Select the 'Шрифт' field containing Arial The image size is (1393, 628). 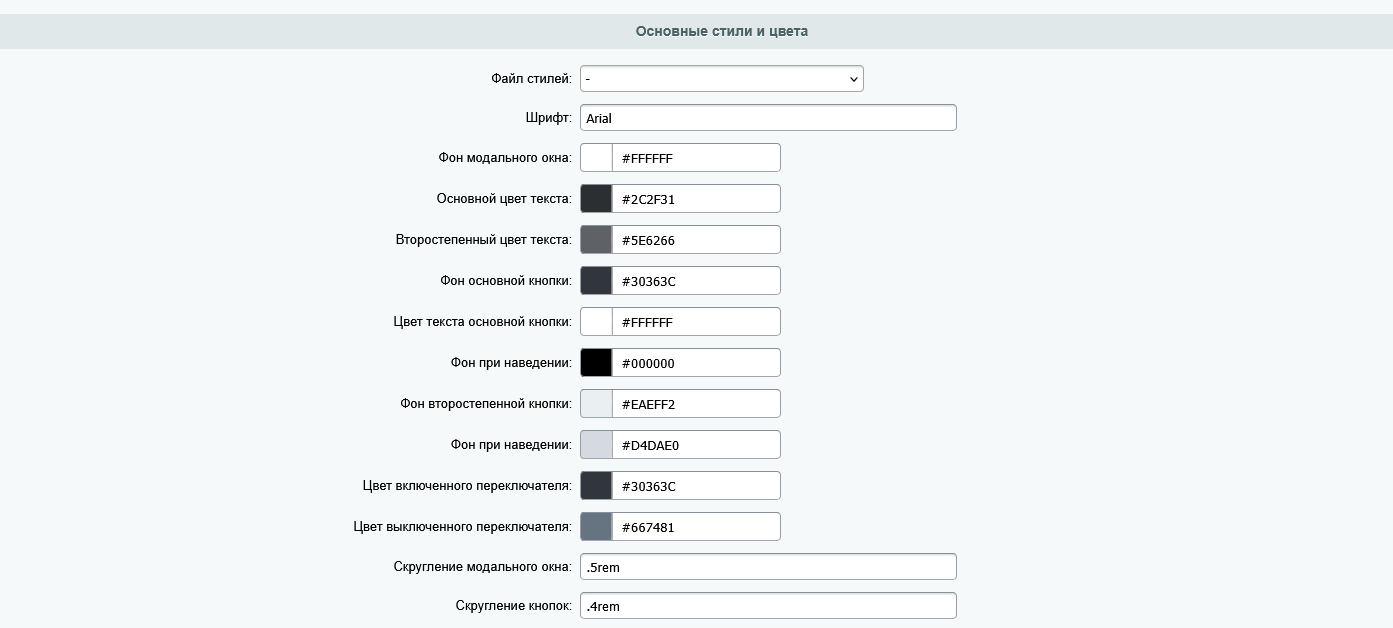point(768,117)
